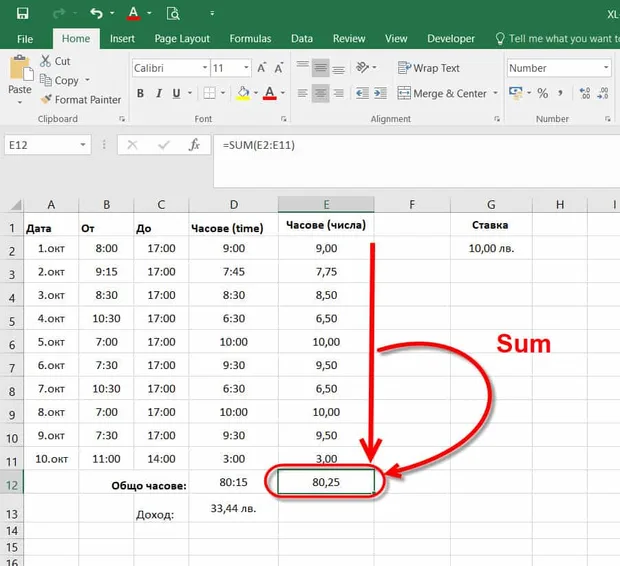Screen dimensions: 620x566
Task: Expand Merge & Center options arrow
Action: click(495, 93)
